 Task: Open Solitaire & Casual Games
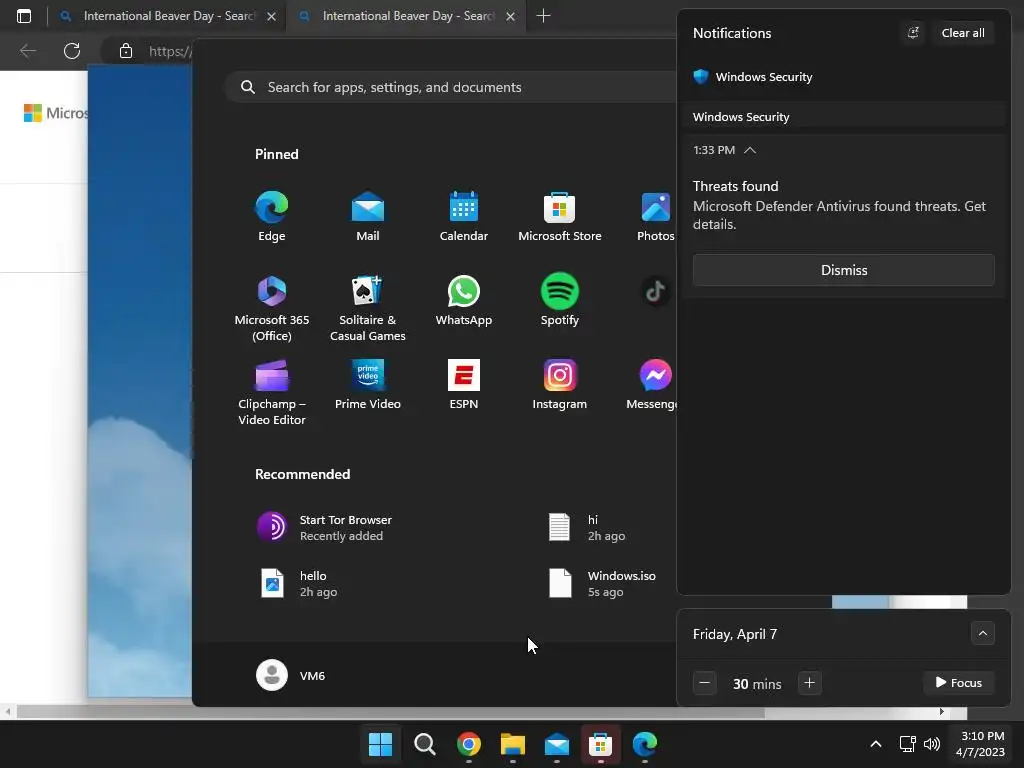(368, 307)
